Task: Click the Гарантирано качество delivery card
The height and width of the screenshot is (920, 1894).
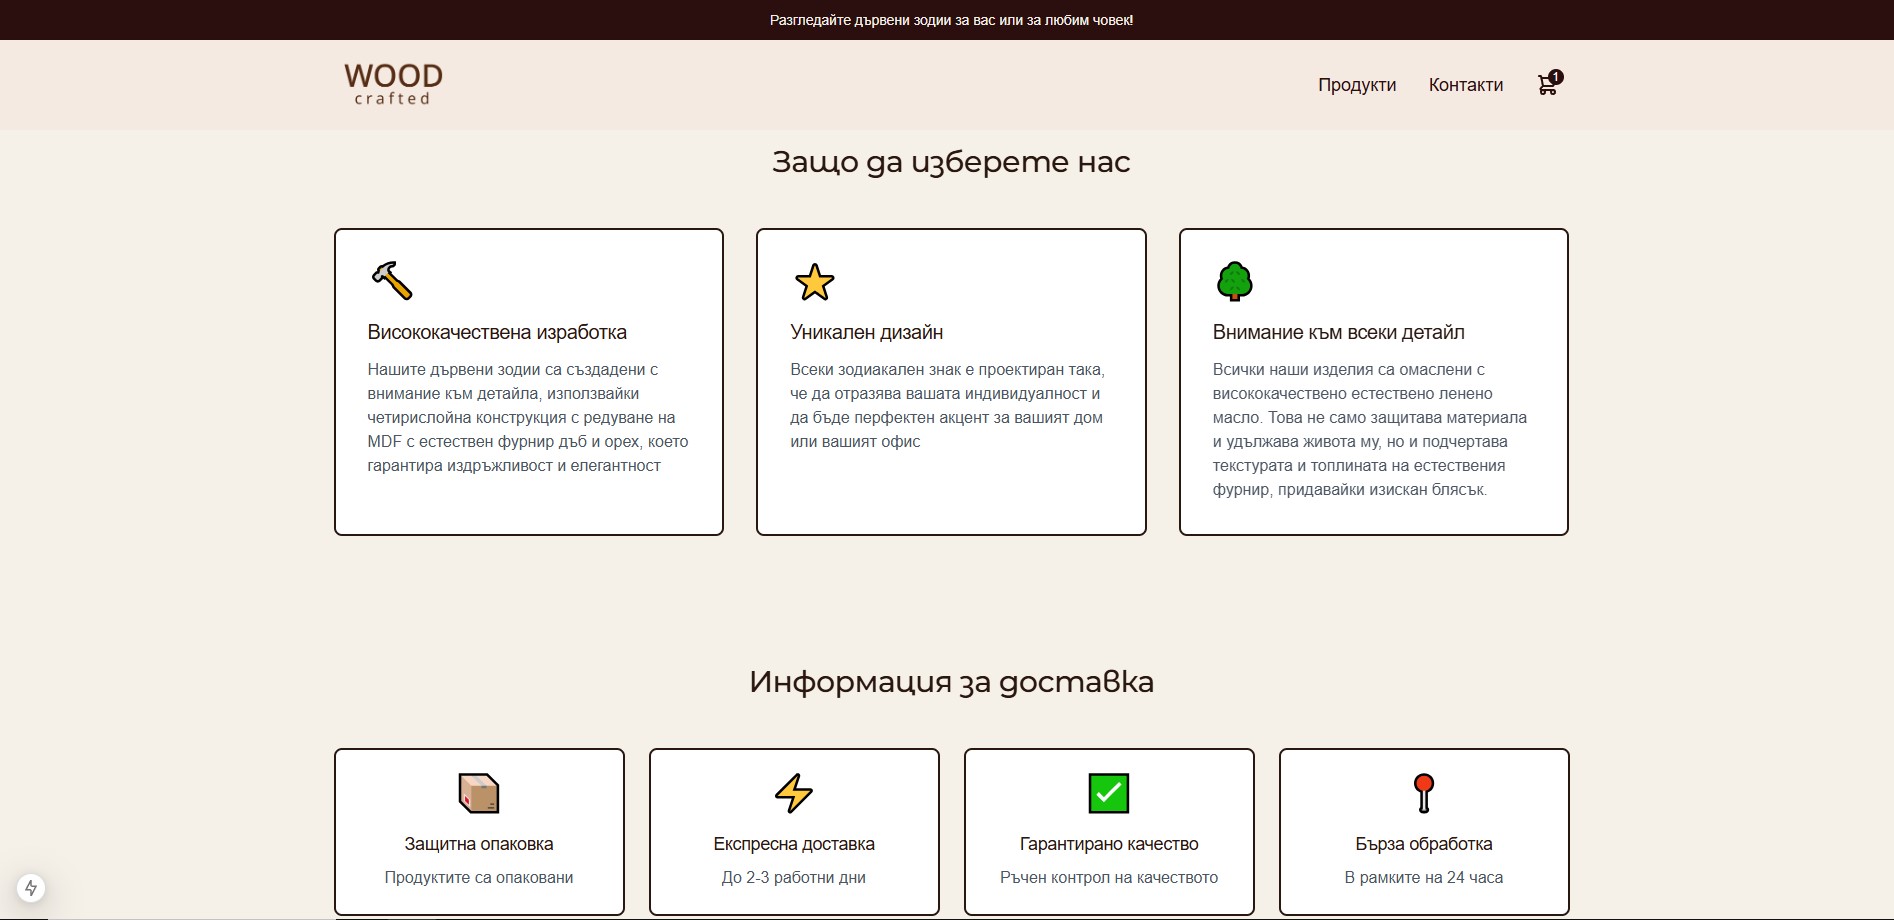Action: (1108, 831)
